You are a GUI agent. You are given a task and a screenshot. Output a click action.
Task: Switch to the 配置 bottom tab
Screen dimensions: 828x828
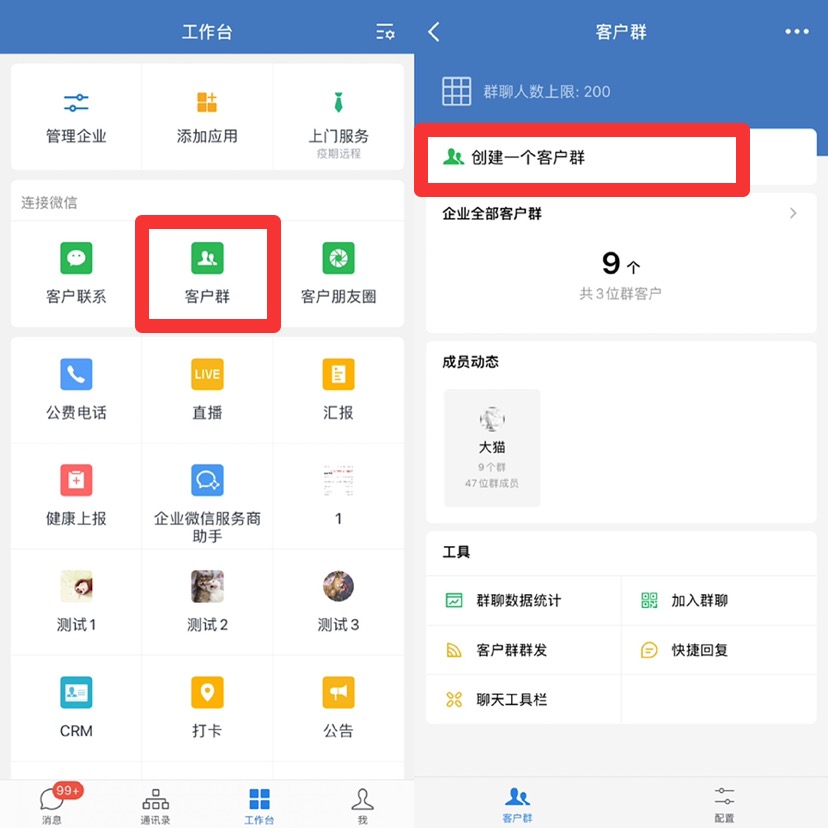[x=724, y=803]
